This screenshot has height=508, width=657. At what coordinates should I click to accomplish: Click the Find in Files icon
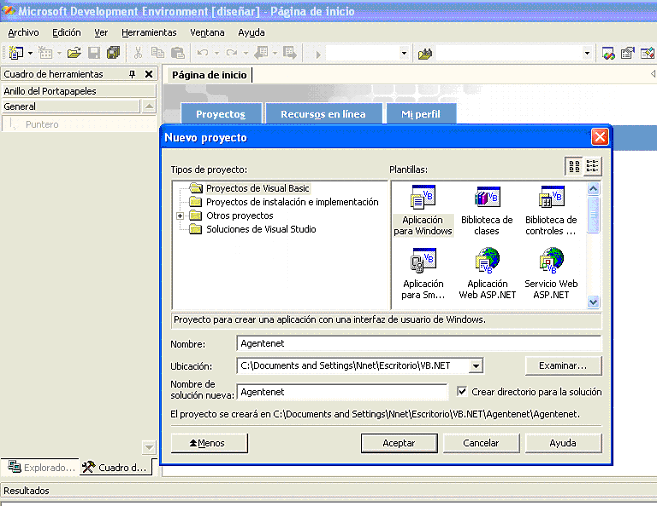click(425, 54)
